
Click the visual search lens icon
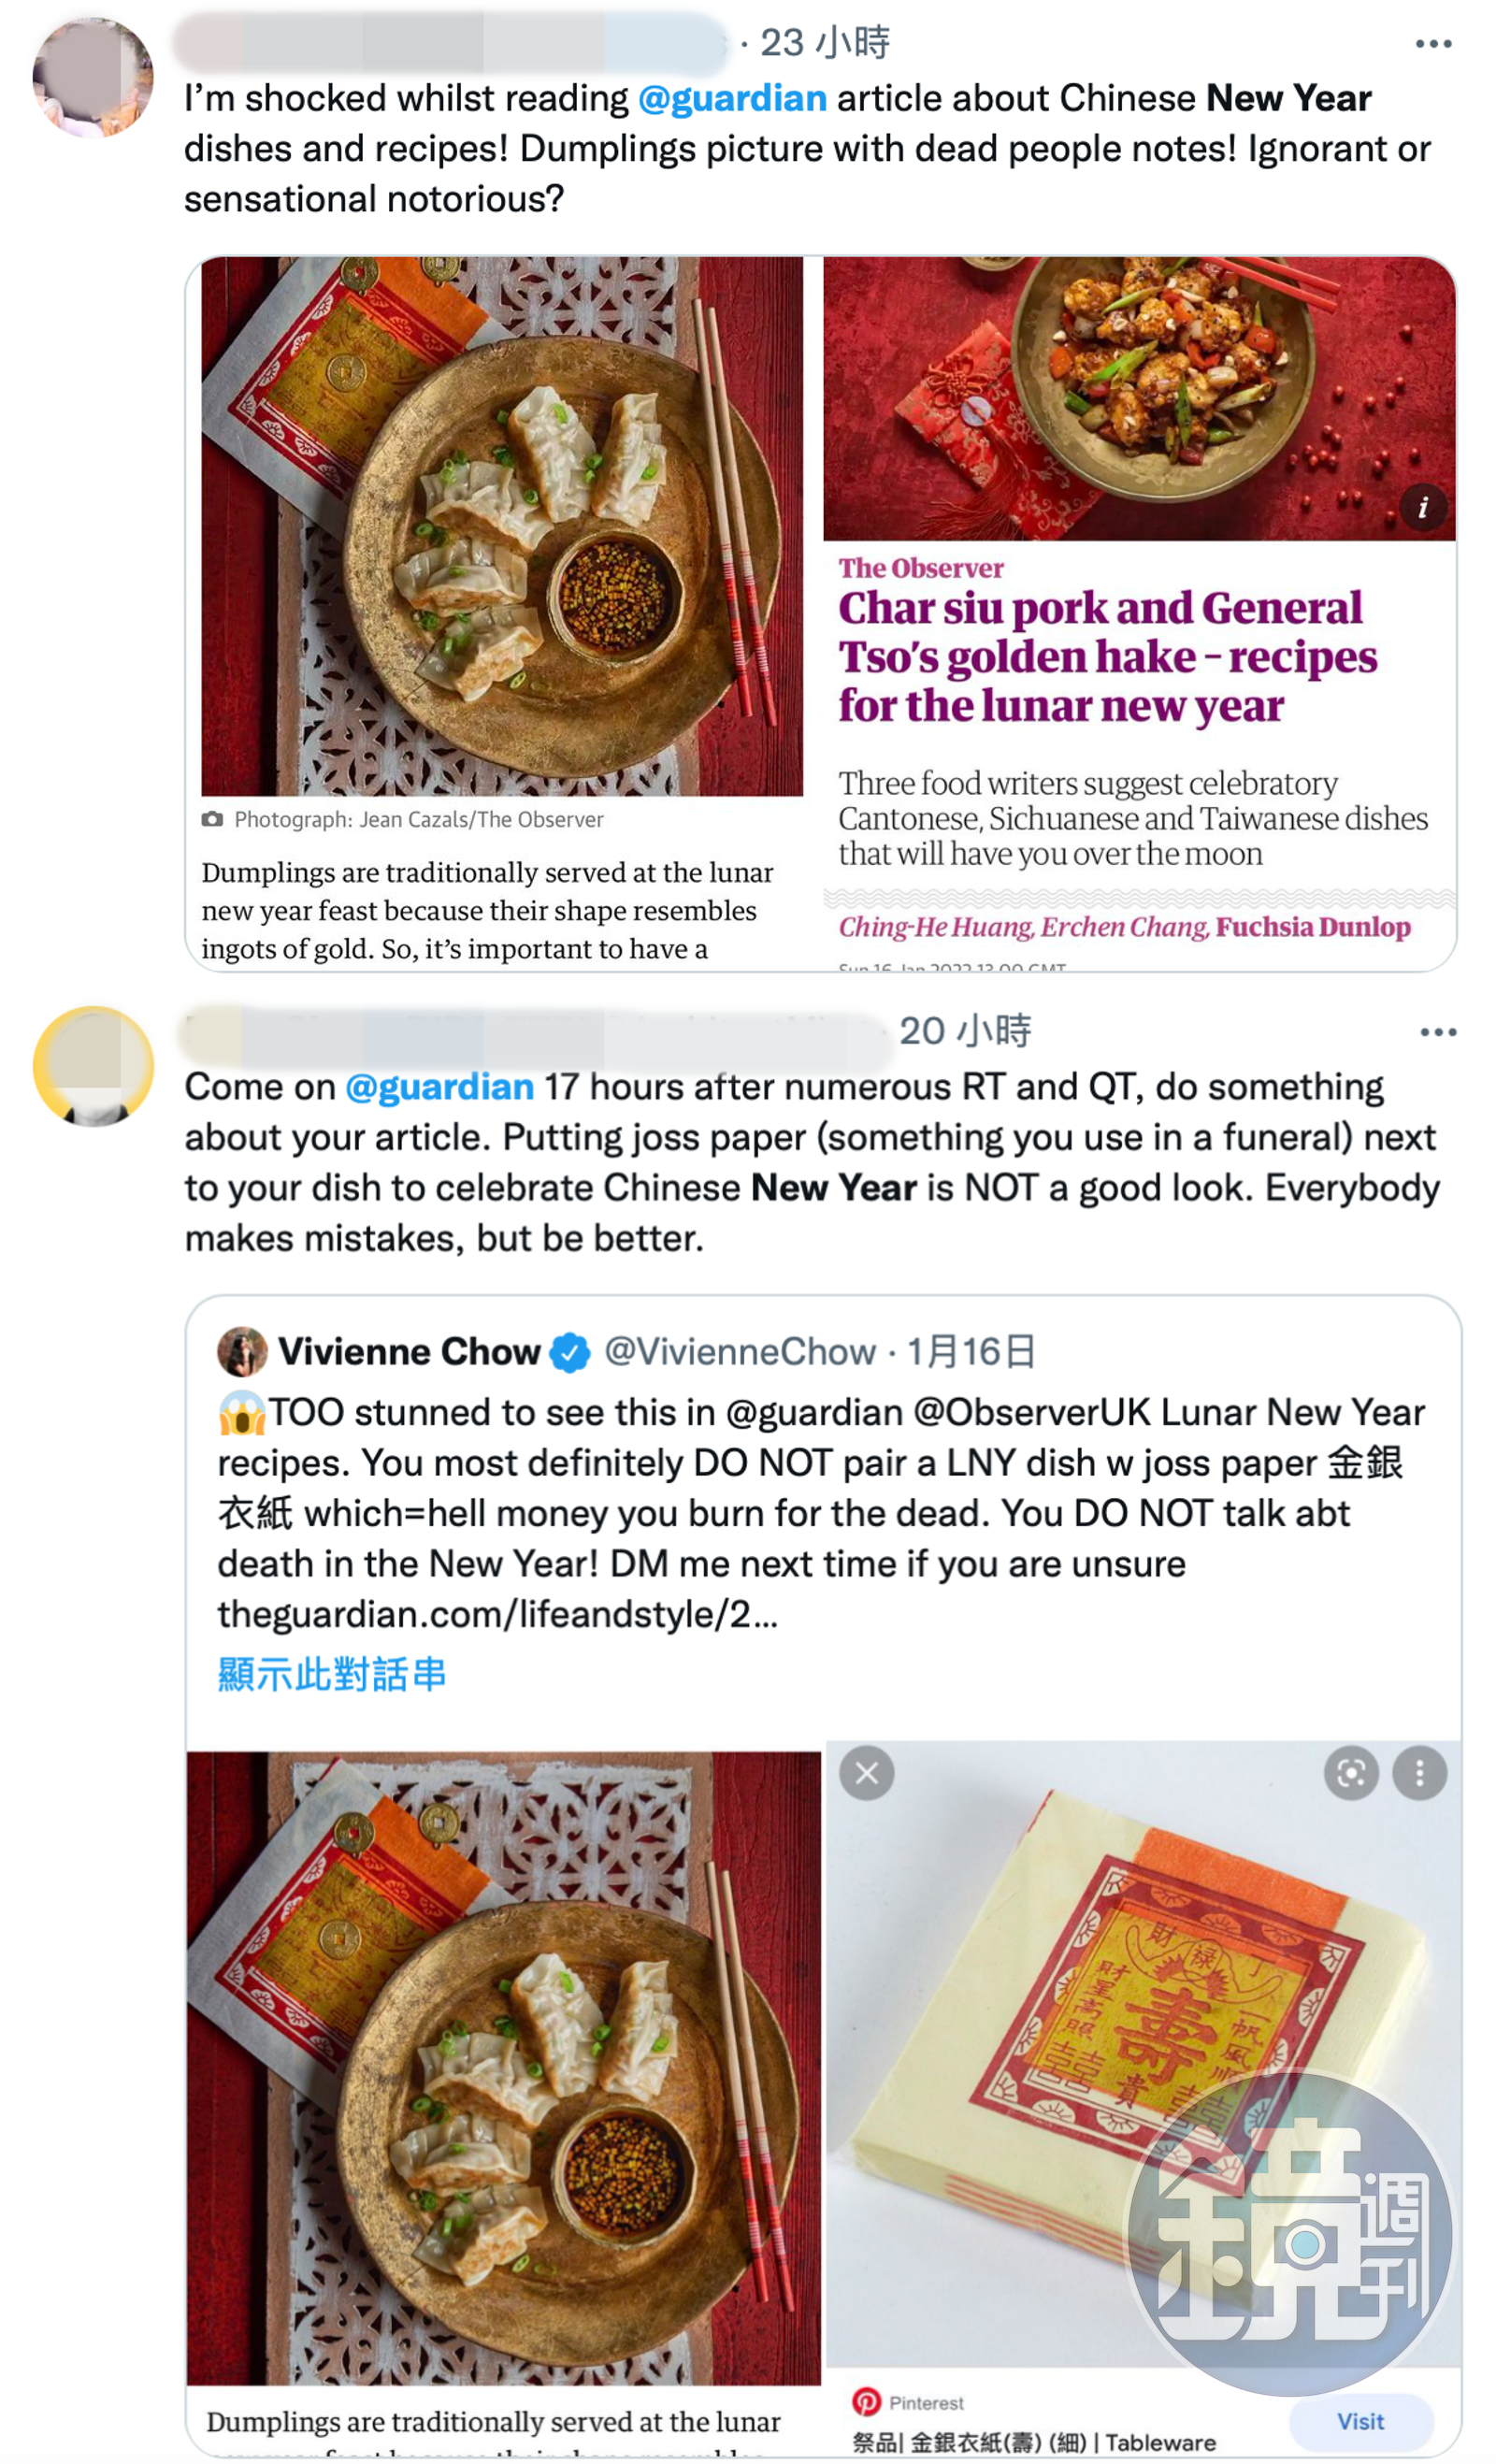[1350, 1773]
